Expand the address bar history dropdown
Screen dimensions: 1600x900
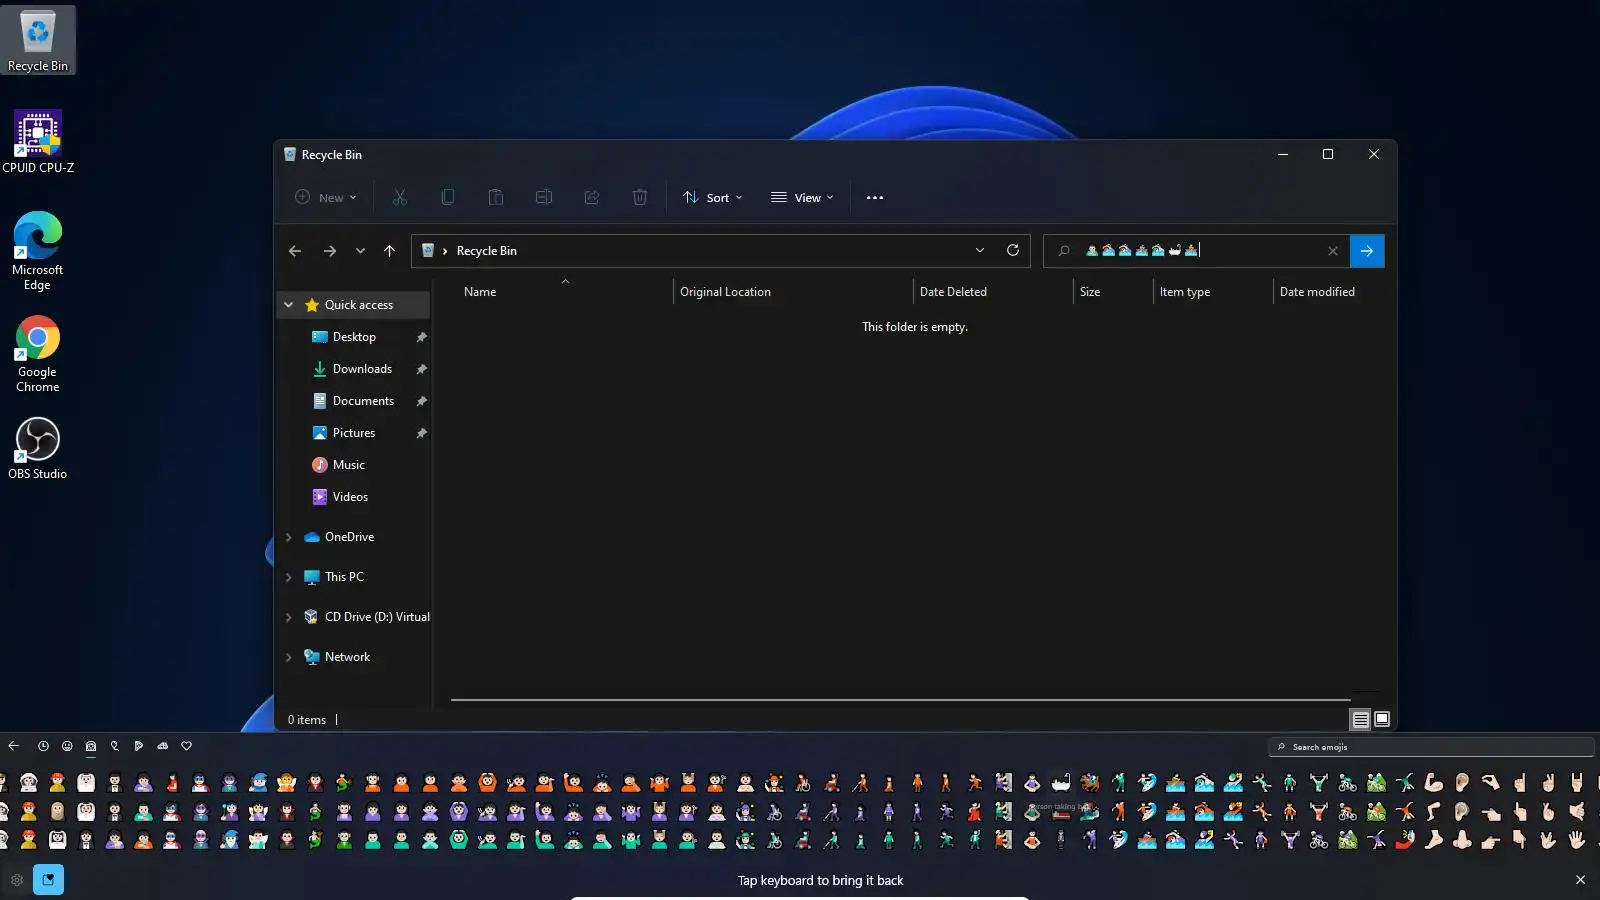coord(980,250)
